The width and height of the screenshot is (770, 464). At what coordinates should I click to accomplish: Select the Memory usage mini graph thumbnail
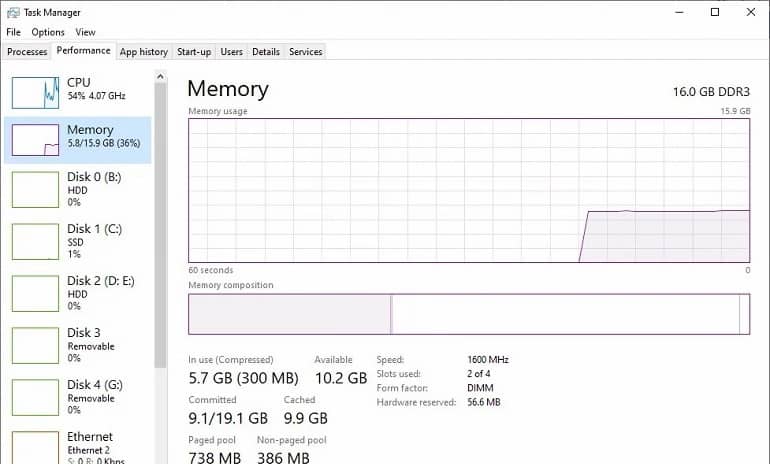(x=35, y=140)
